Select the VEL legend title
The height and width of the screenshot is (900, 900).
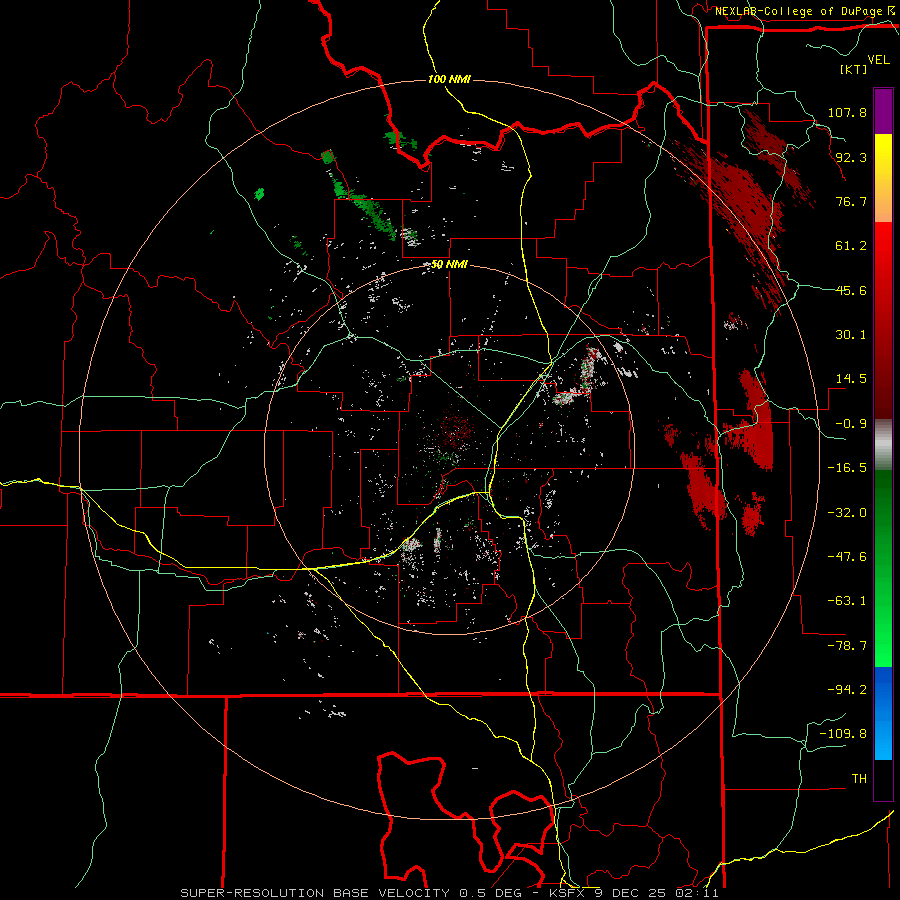878,60
